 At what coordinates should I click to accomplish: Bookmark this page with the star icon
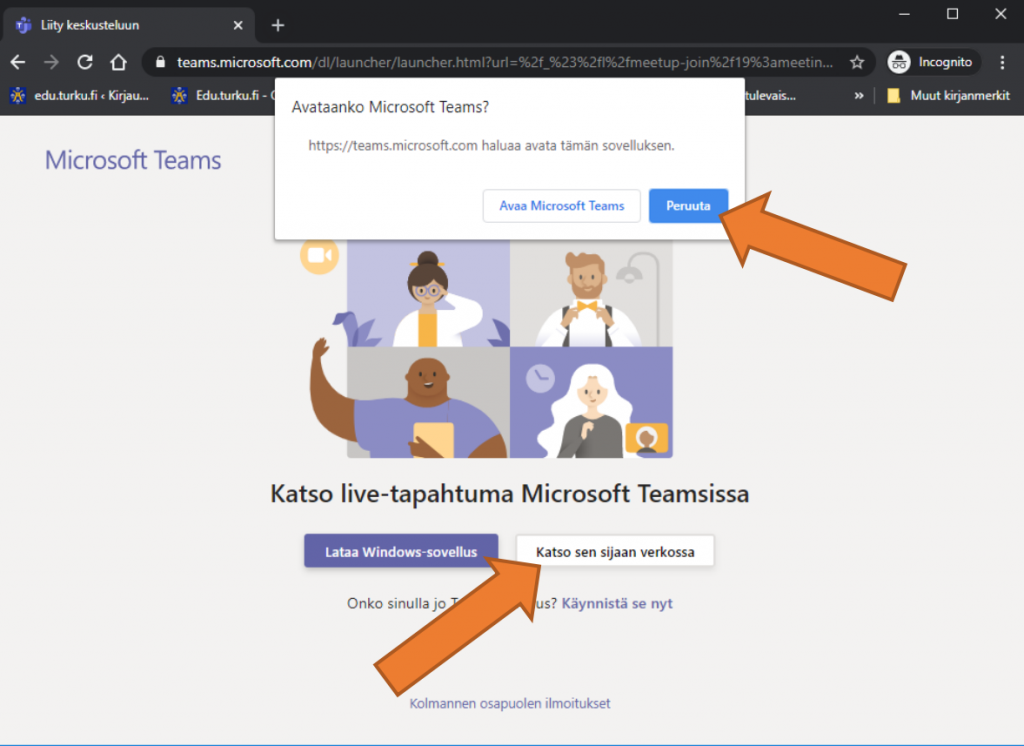click(x=857, y=62)
